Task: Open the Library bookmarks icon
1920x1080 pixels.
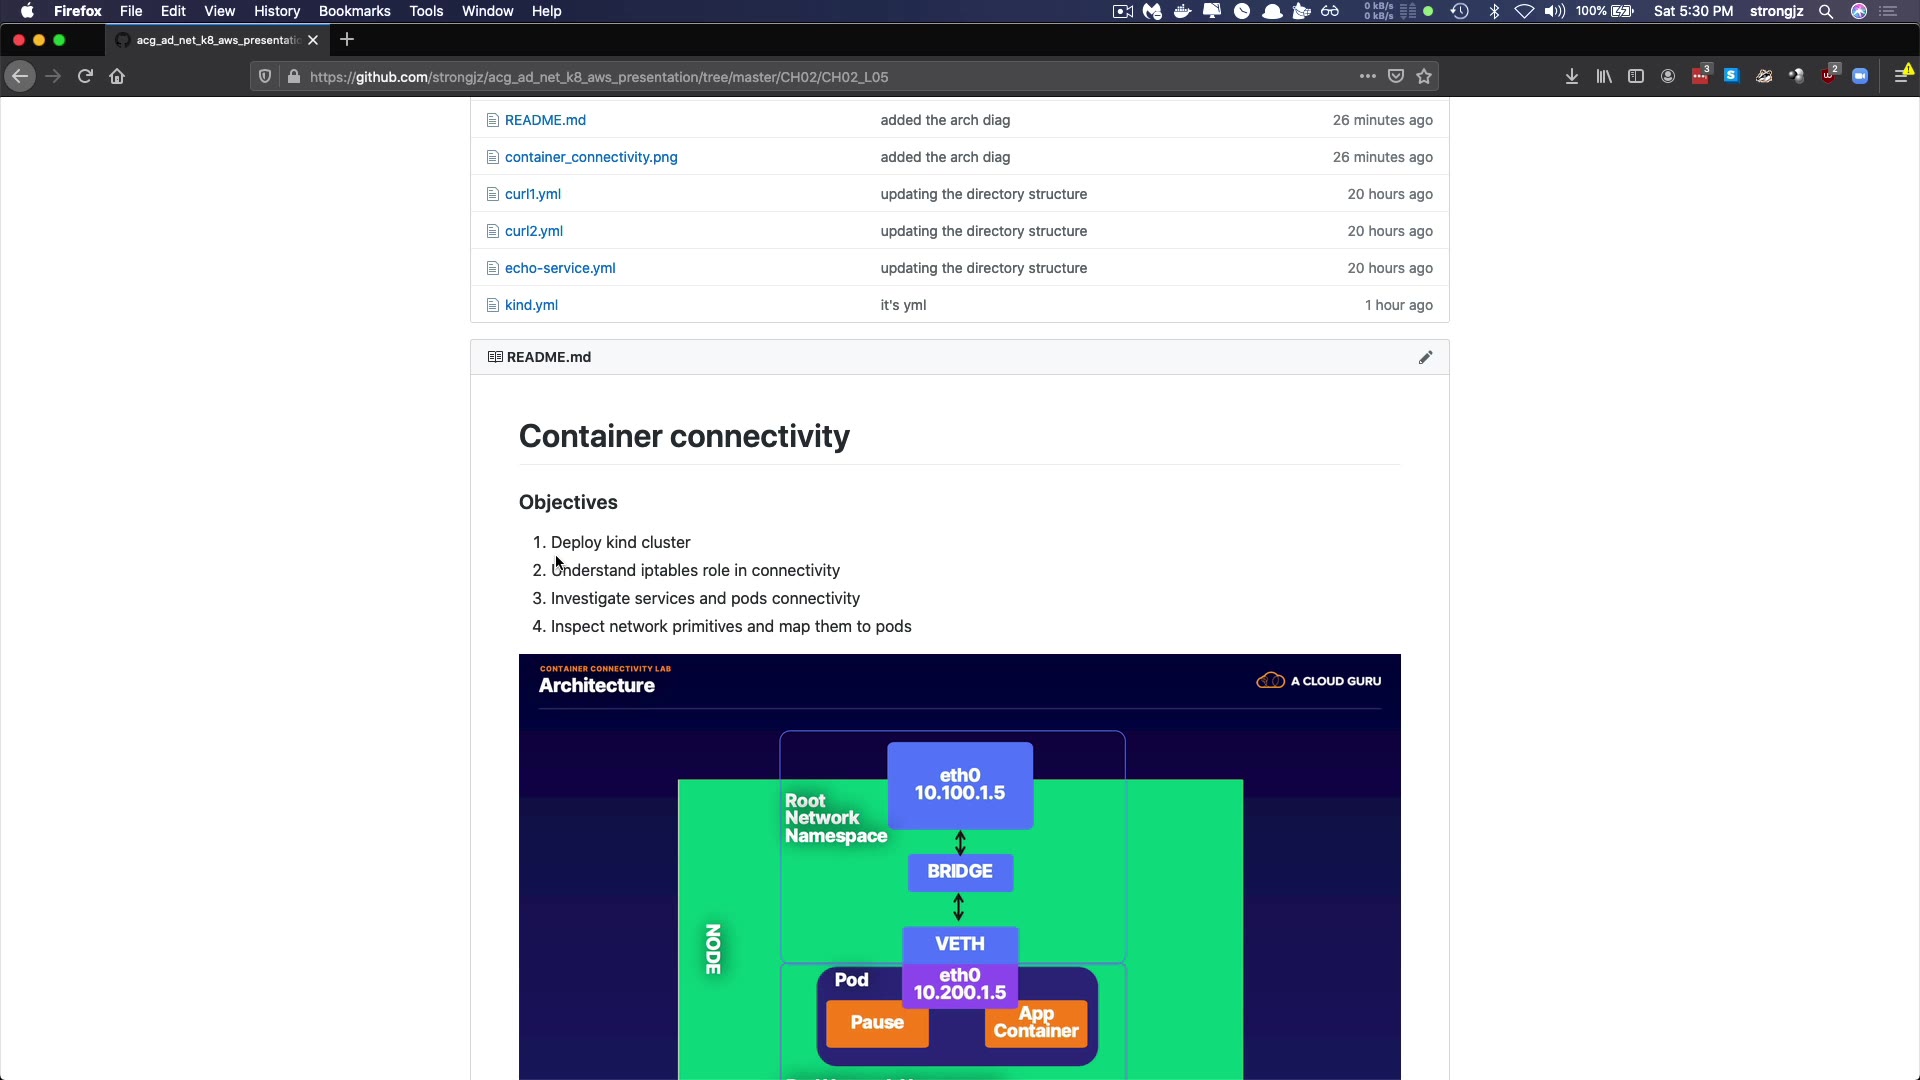Action: (x=1604, y=76)
